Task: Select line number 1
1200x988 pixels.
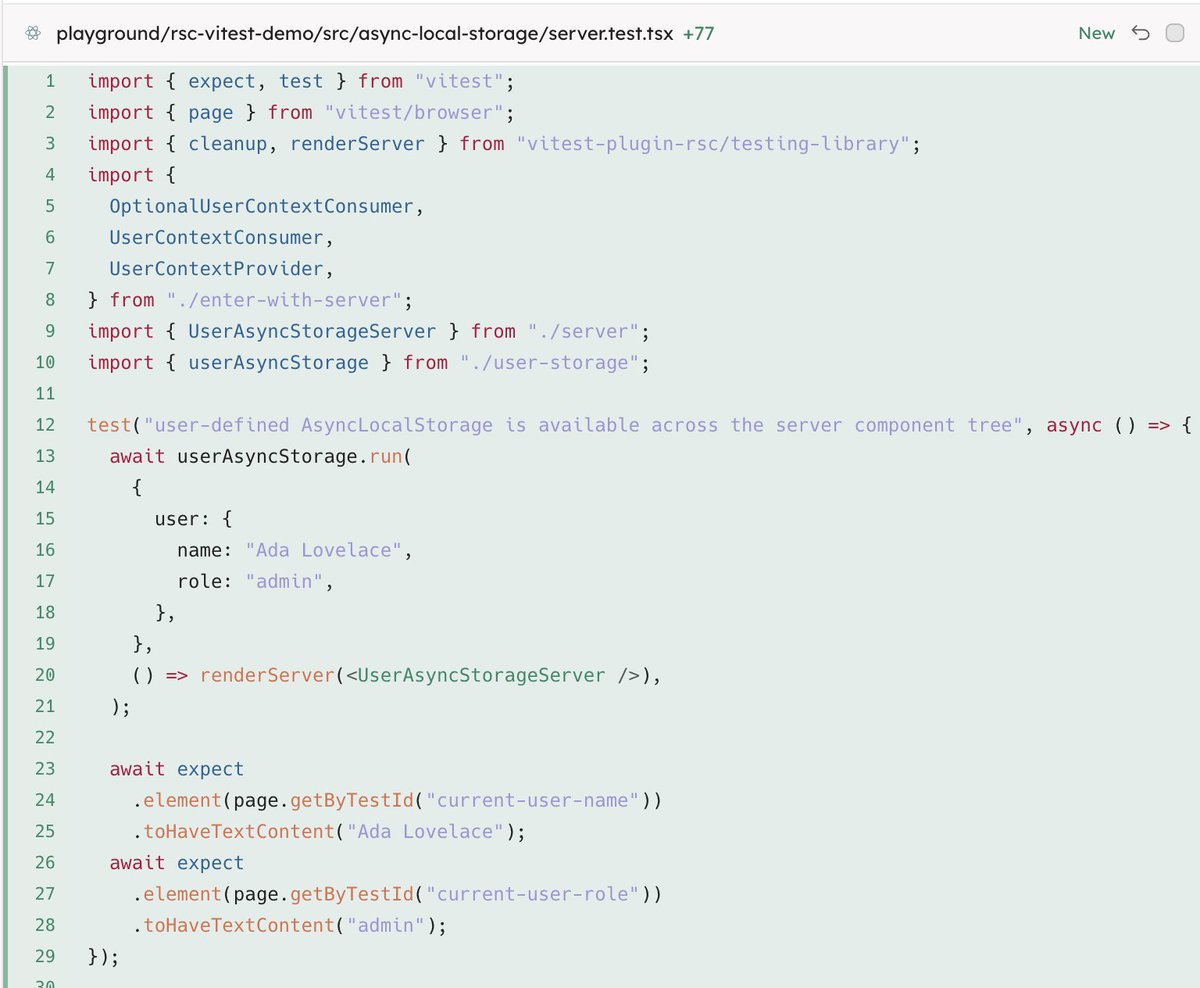Action: [x=50, y=81]
